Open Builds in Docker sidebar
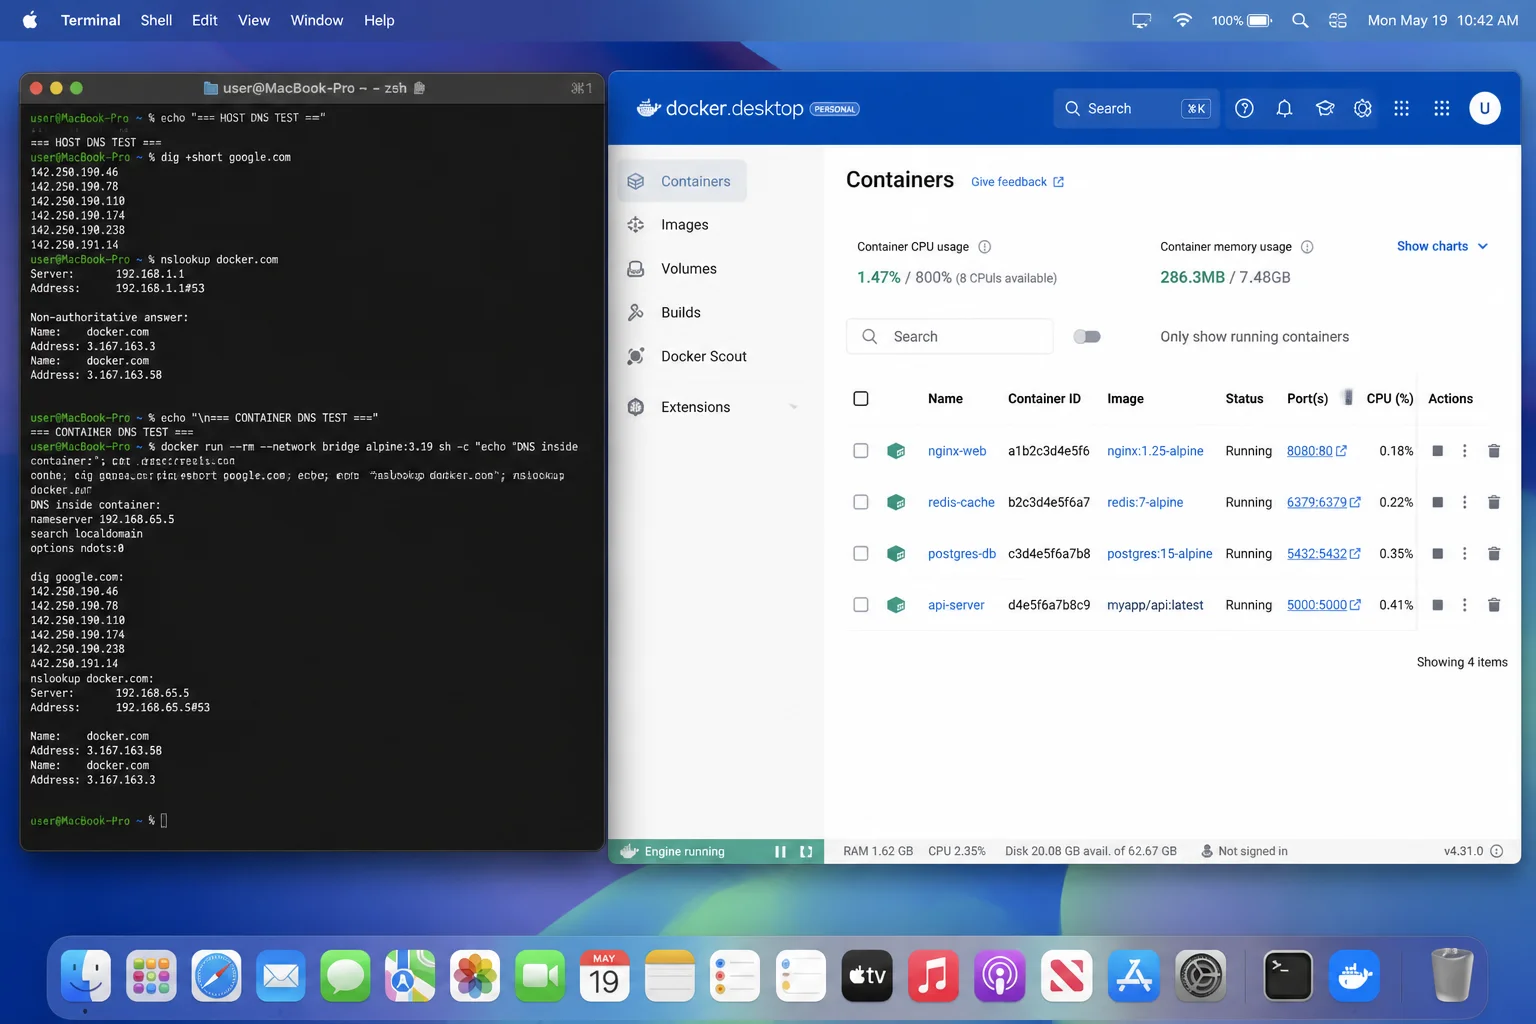Image resolution: width=1536 pixels, height=1024 pixels. [x=682, y=313]
